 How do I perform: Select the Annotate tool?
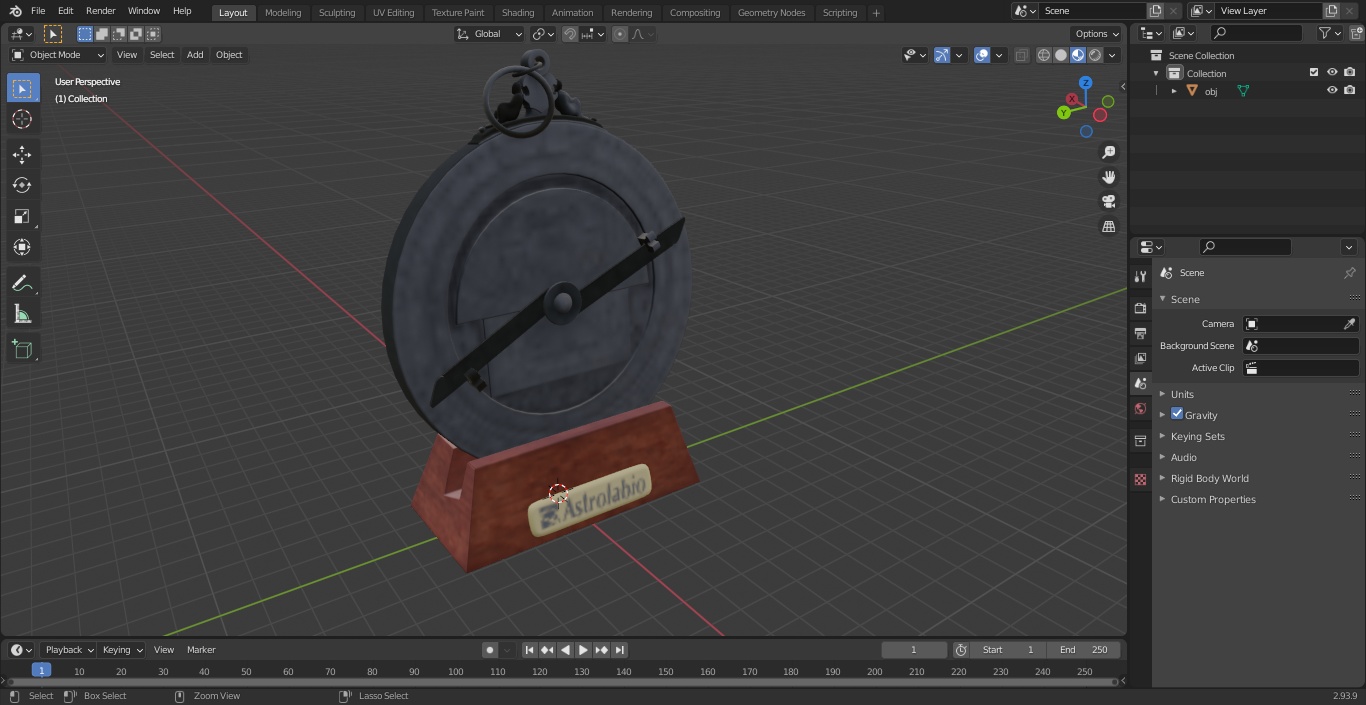point(22,284)
